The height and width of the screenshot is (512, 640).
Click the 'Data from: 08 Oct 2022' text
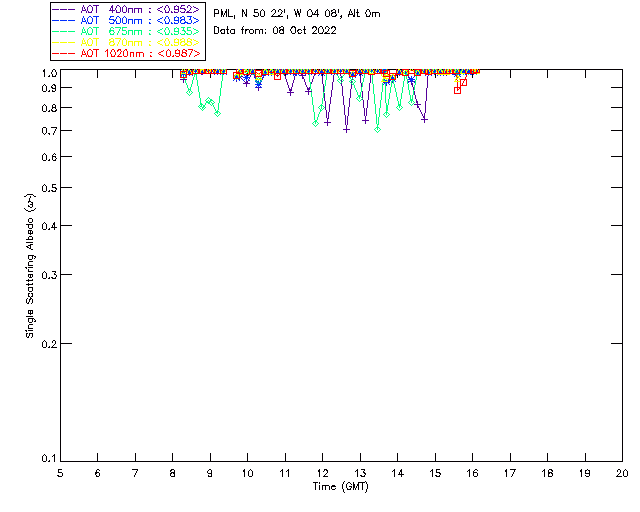275,31
